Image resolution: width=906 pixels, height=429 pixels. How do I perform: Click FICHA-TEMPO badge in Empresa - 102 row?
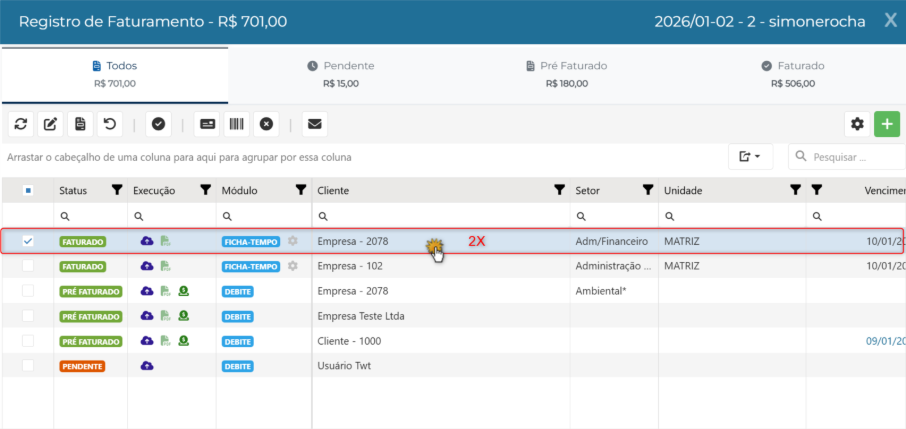point(251,266)
